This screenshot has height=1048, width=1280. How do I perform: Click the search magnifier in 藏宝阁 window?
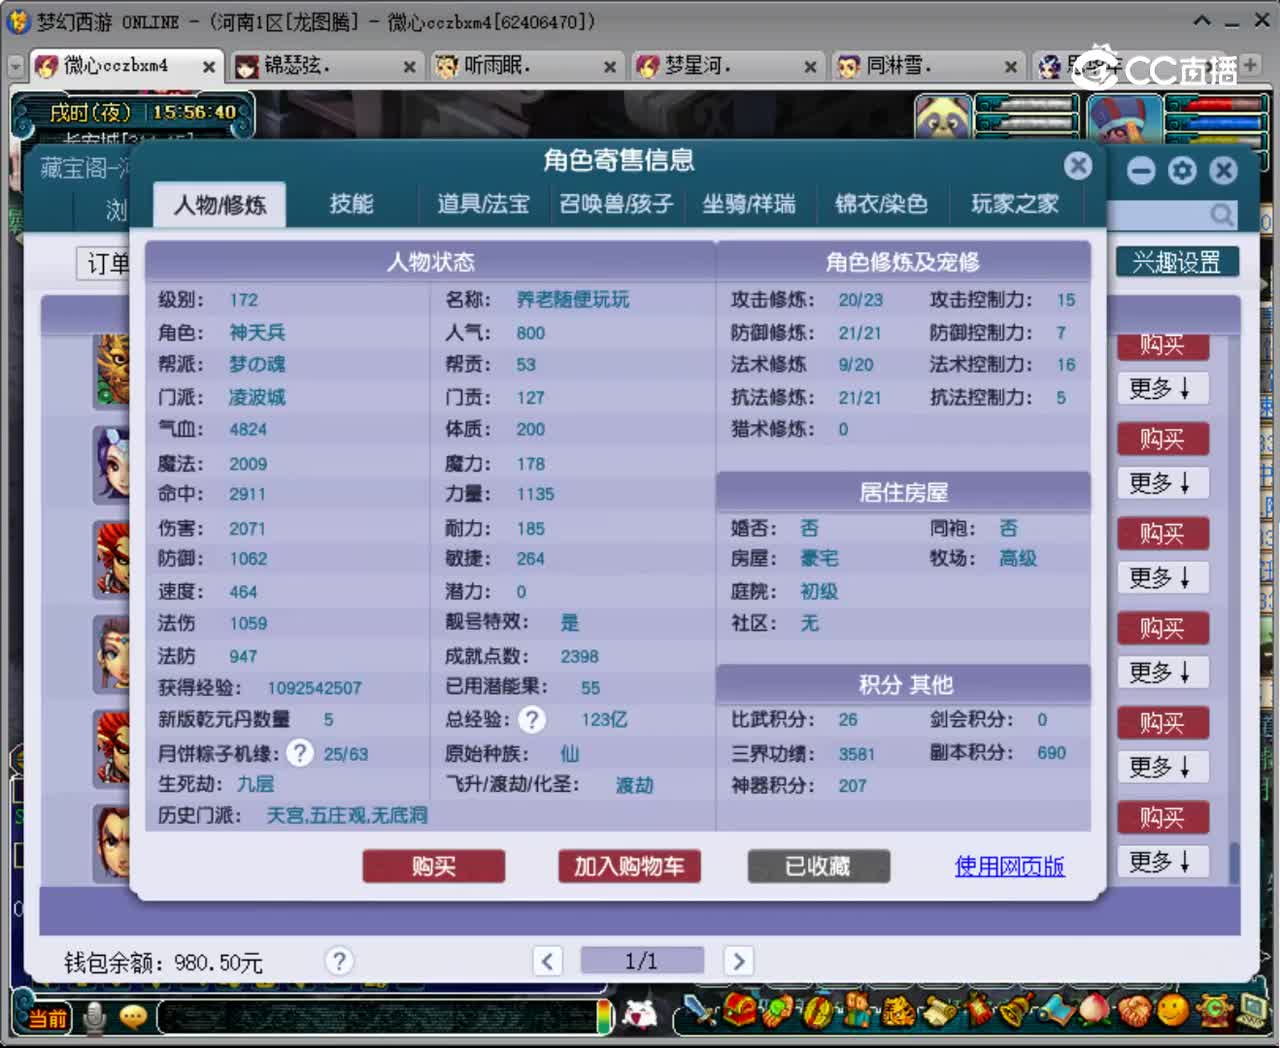tap(1221, 214)
